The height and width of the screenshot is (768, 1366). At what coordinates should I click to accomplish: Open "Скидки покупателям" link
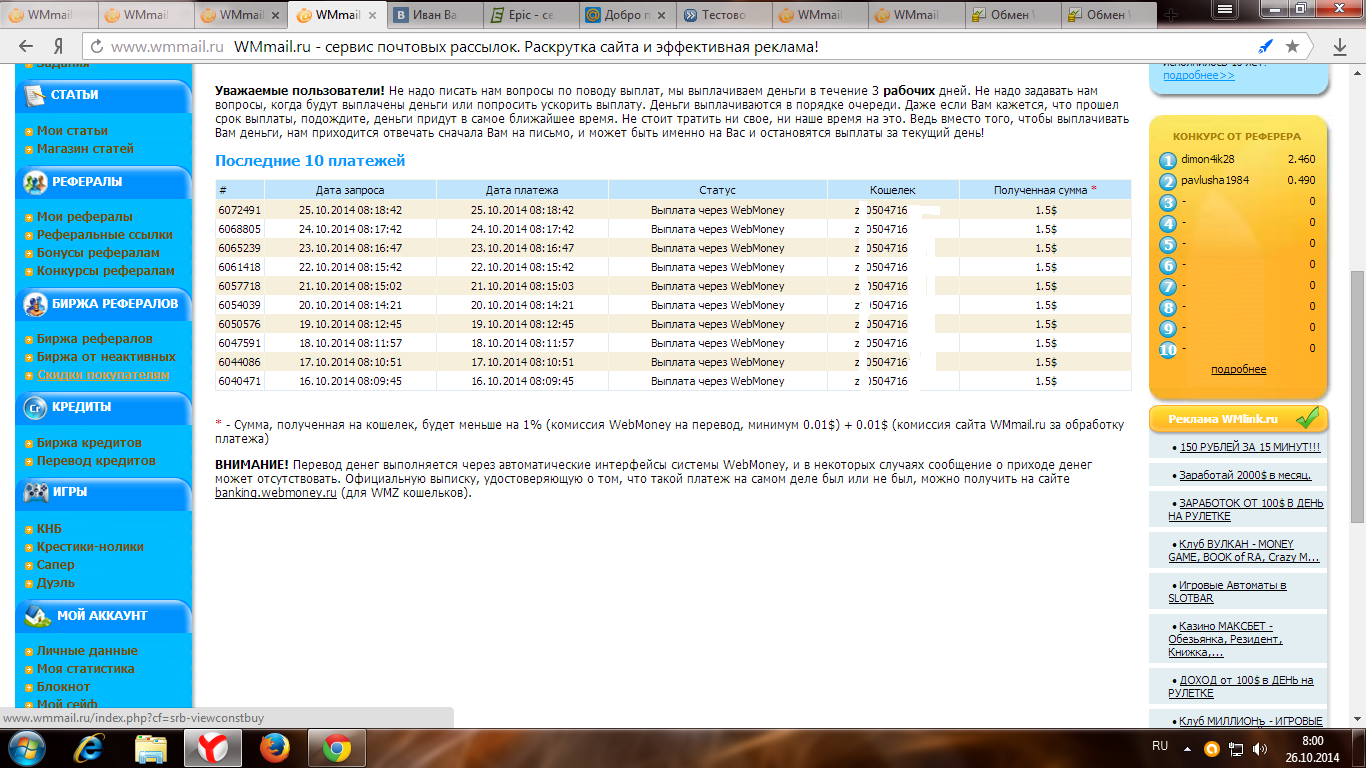tap(103, 375)
